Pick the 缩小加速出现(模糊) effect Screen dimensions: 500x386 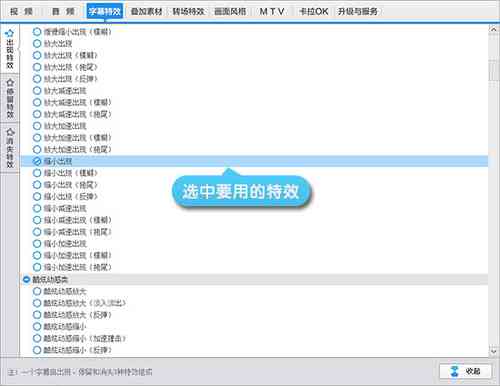72,255
